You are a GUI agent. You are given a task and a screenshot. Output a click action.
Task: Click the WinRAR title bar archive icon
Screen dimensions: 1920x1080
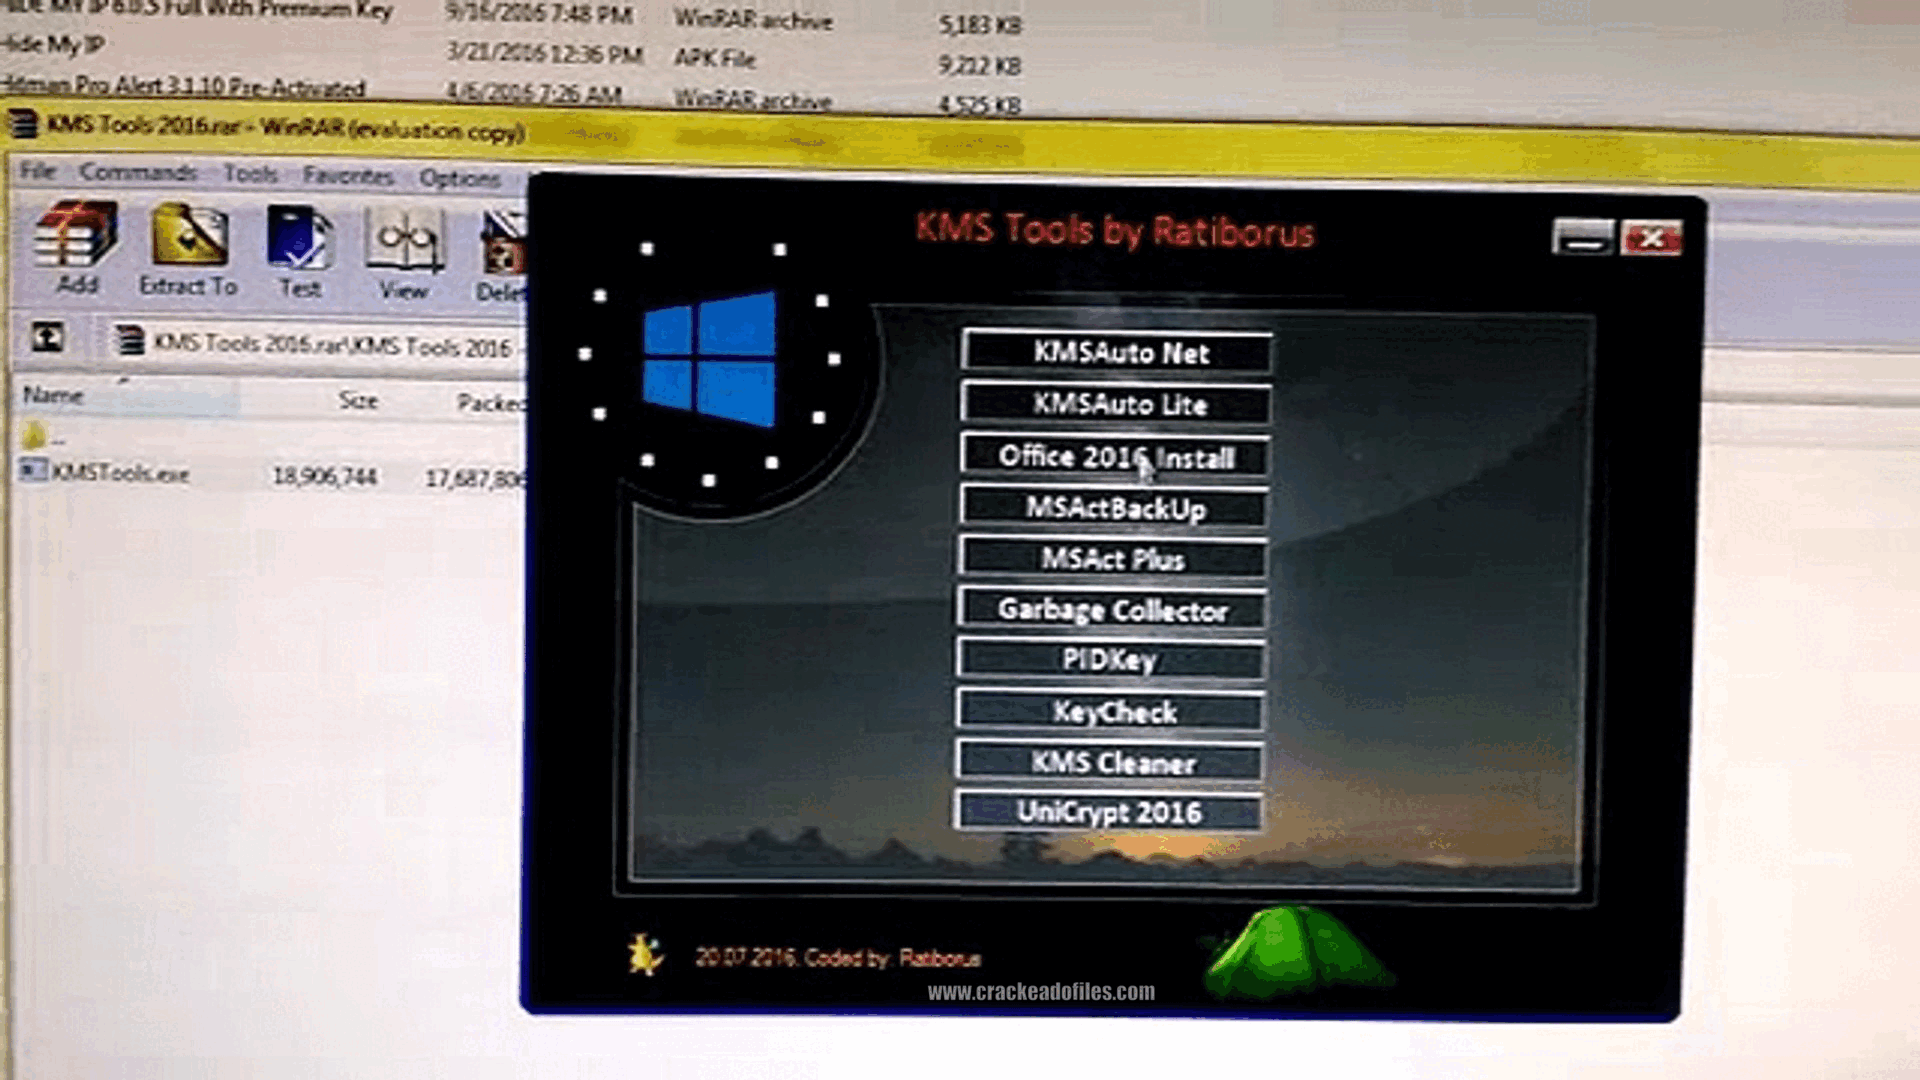tap(22, 124)
